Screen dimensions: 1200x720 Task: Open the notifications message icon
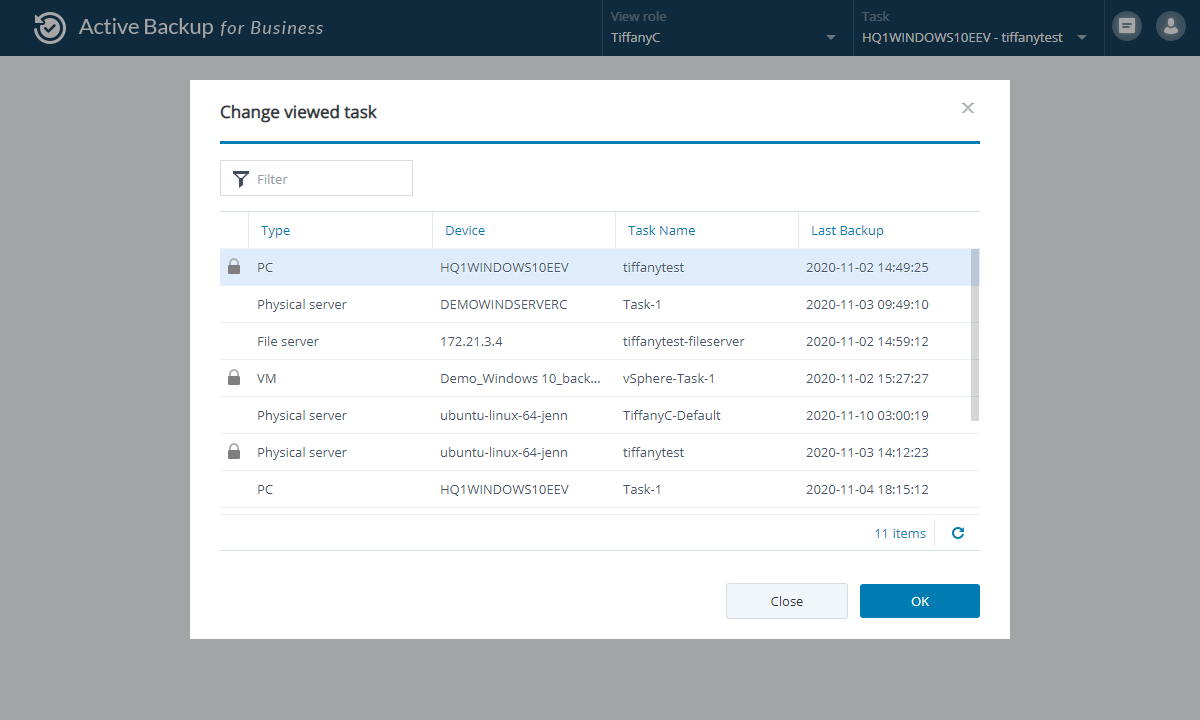(x=1127, y=27)
